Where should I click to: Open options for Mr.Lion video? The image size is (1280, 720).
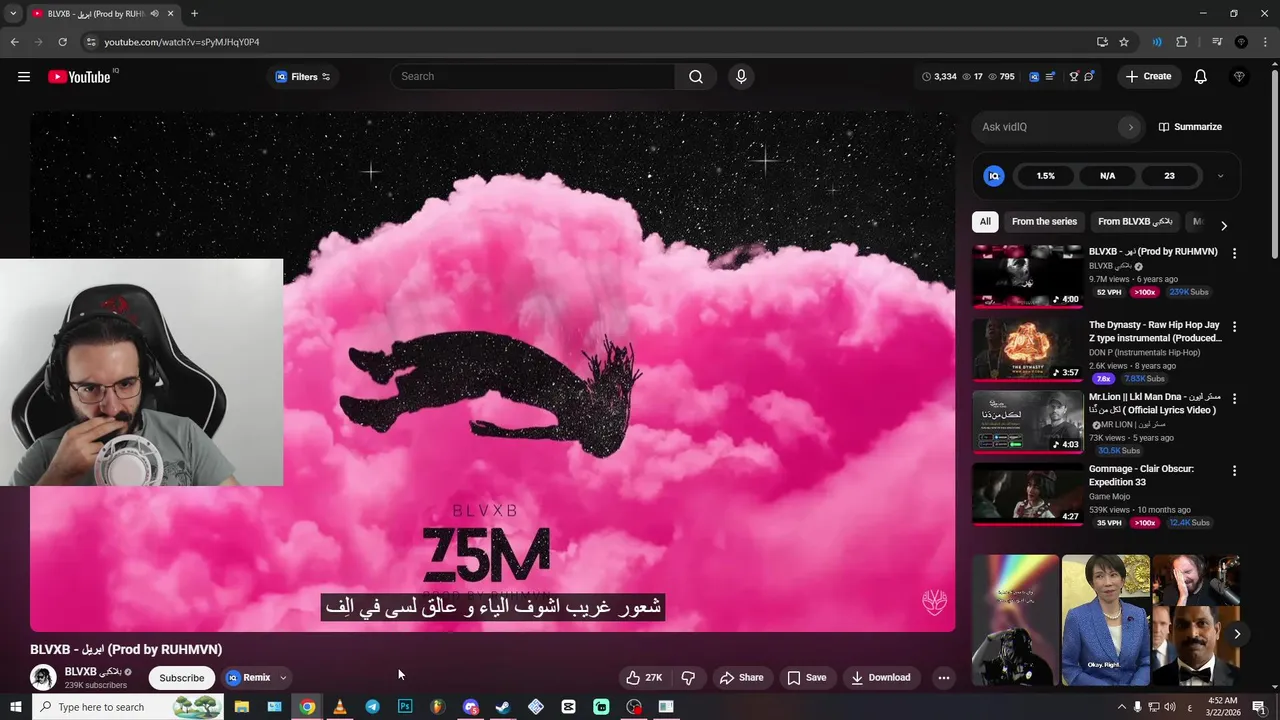(1234, 399)
